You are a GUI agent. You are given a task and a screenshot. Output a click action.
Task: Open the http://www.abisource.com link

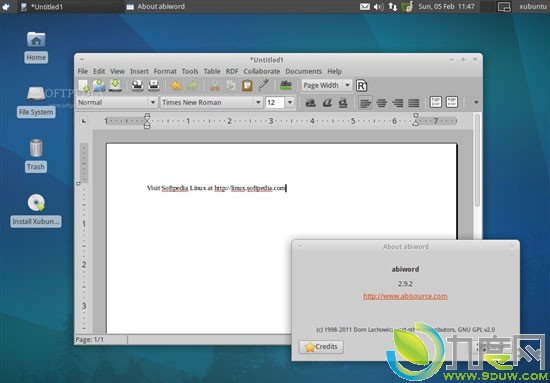coord(405,296)
